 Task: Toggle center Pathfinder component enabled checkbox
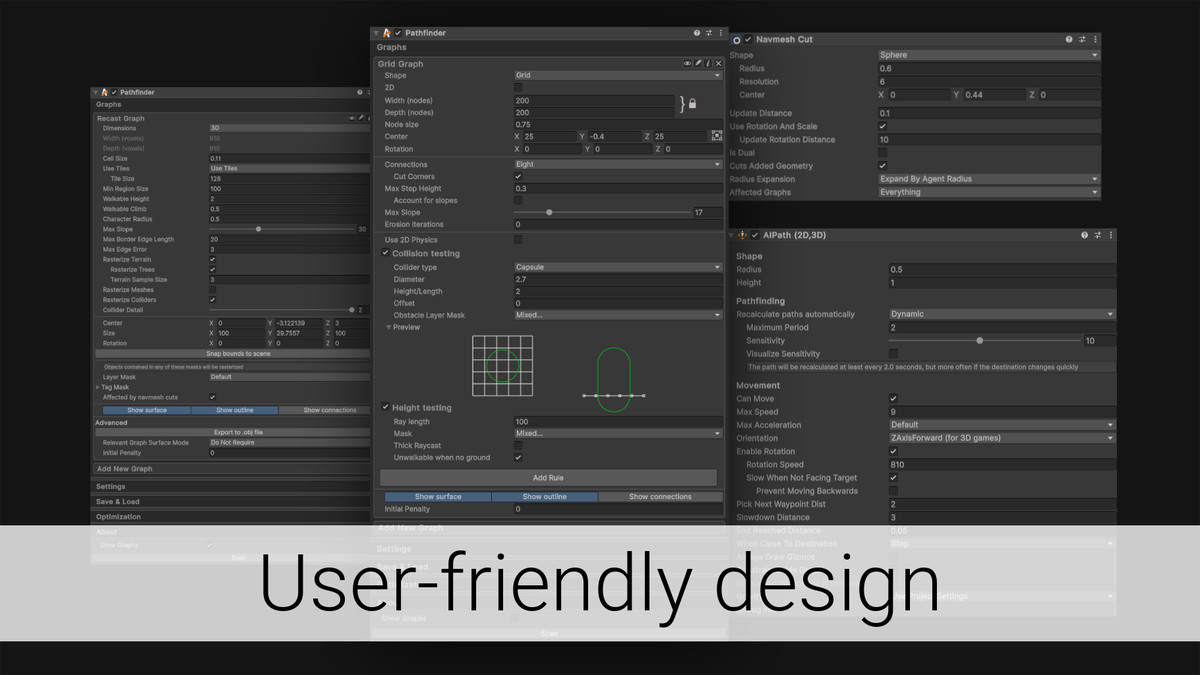(x=398, y=33)
